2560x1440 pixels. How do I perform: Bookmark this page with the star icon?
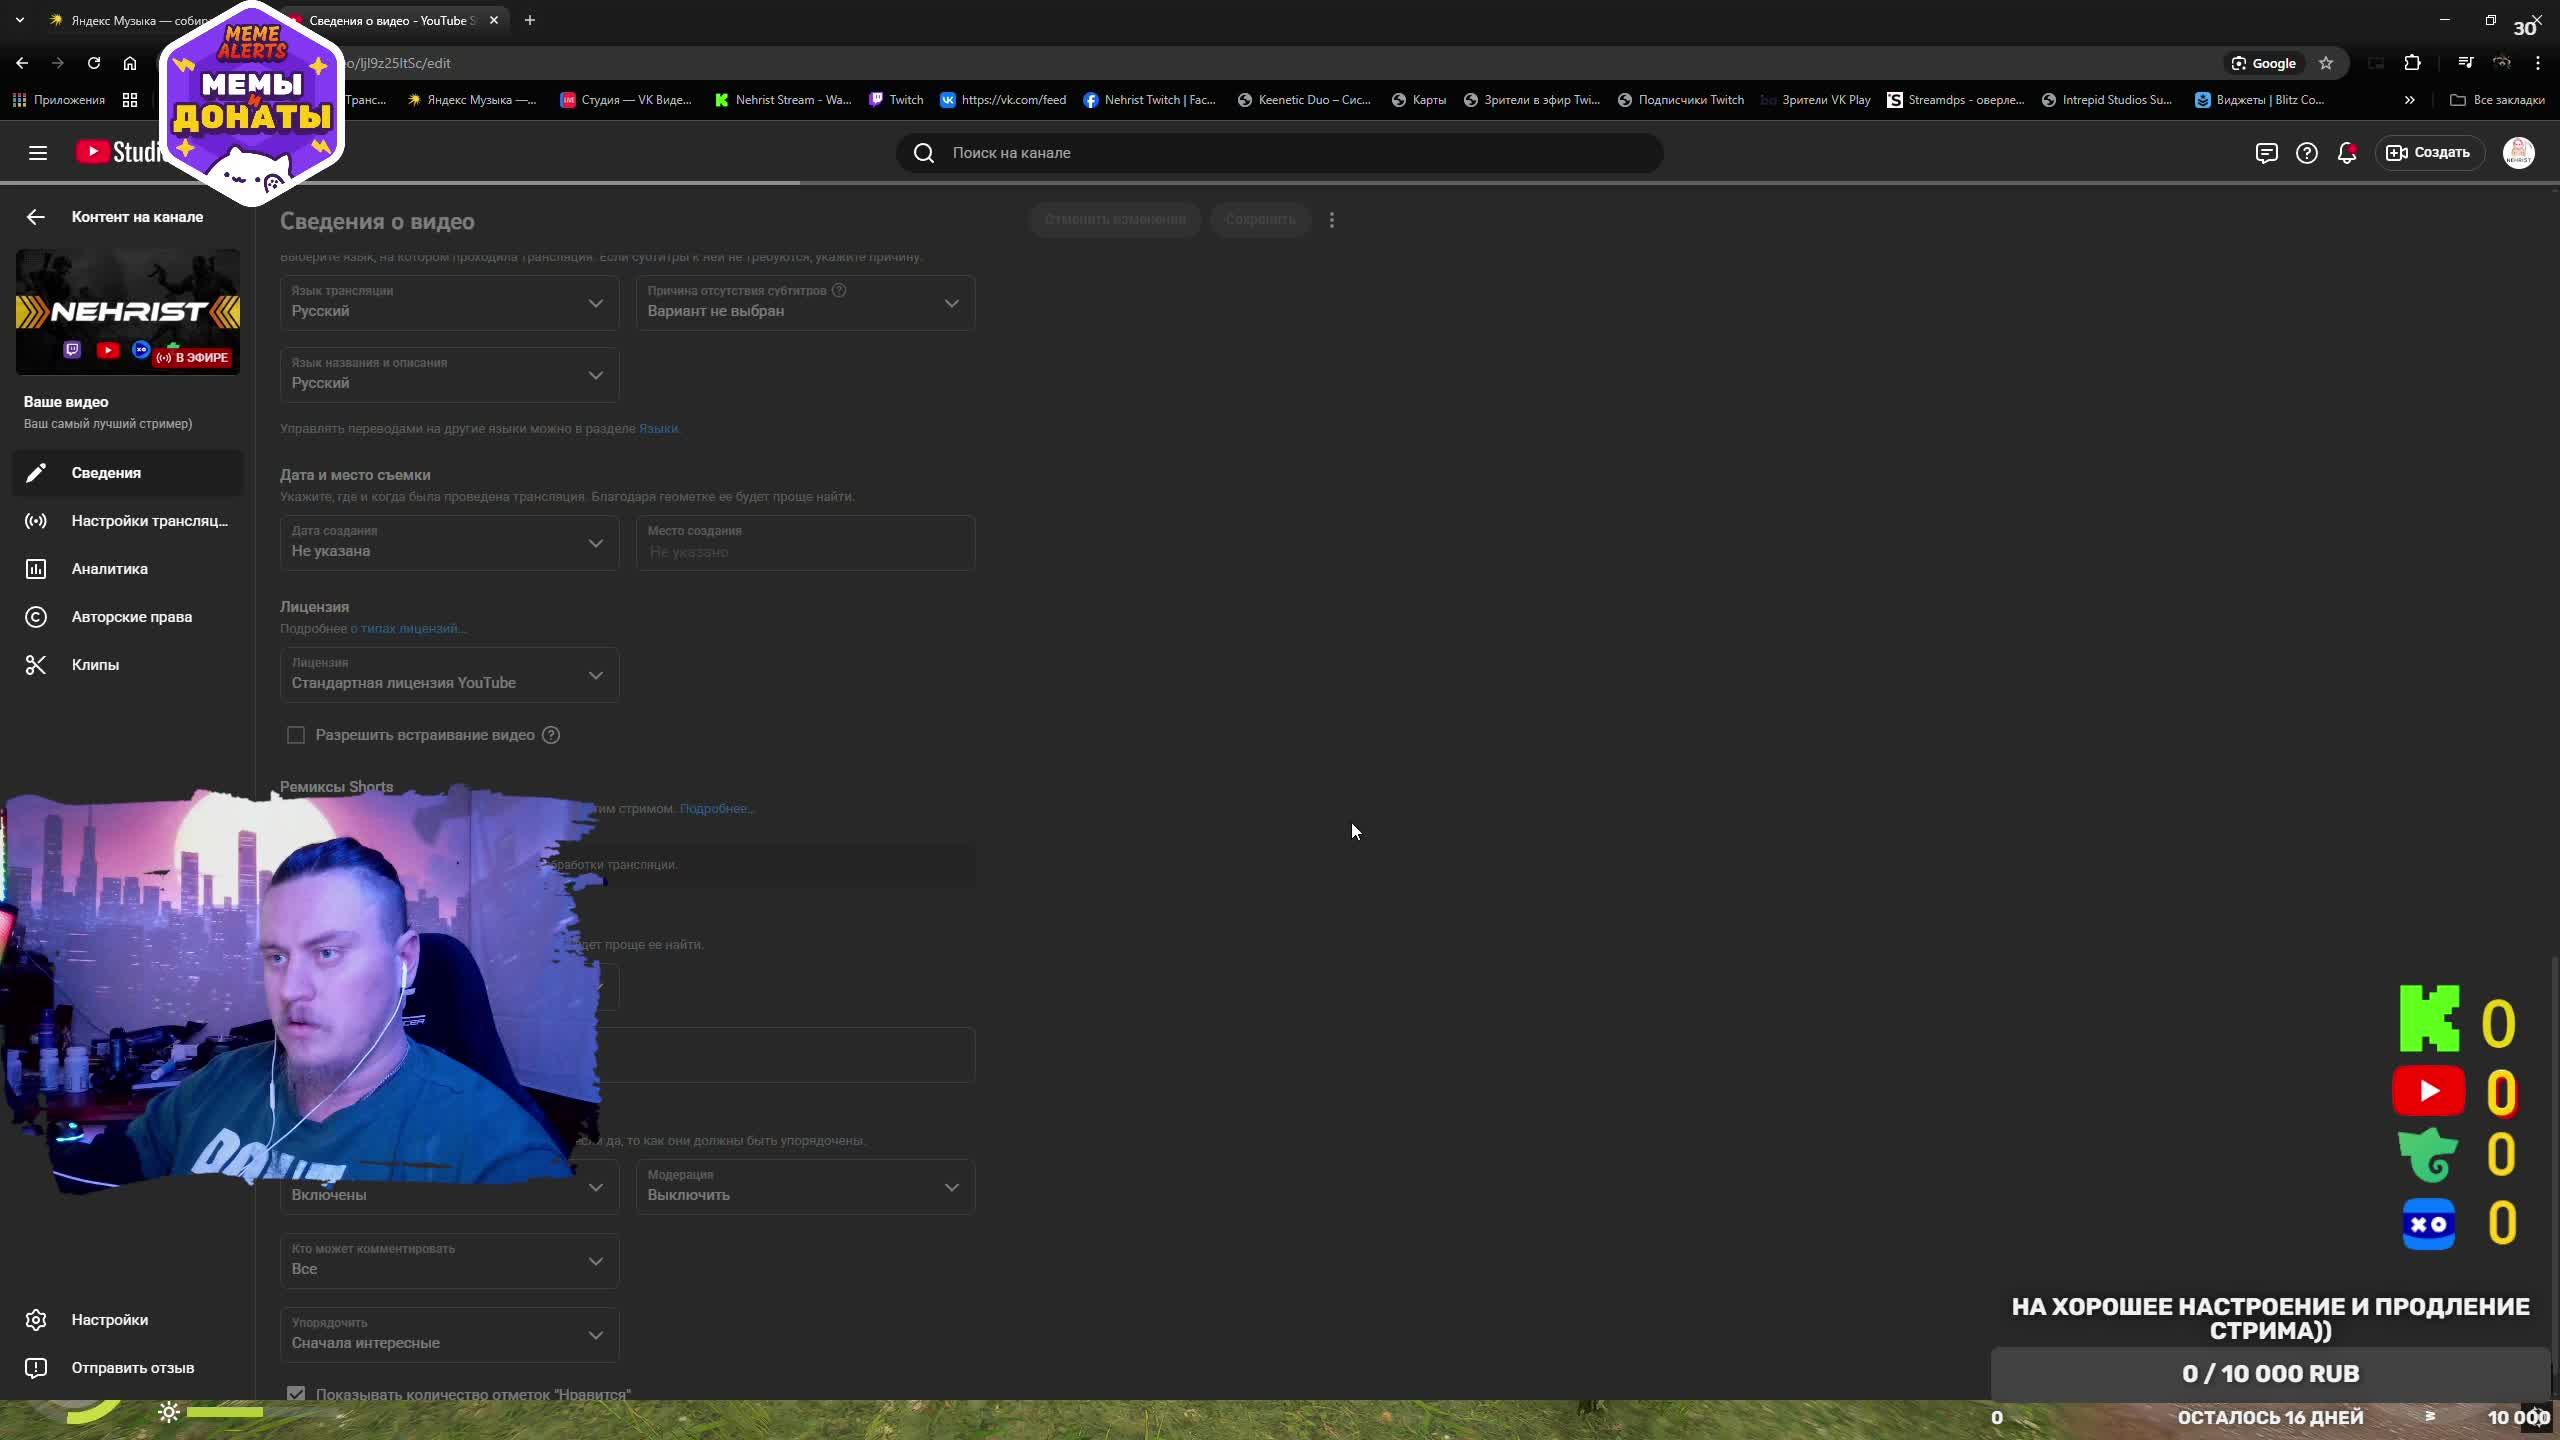click(2326, 63)
